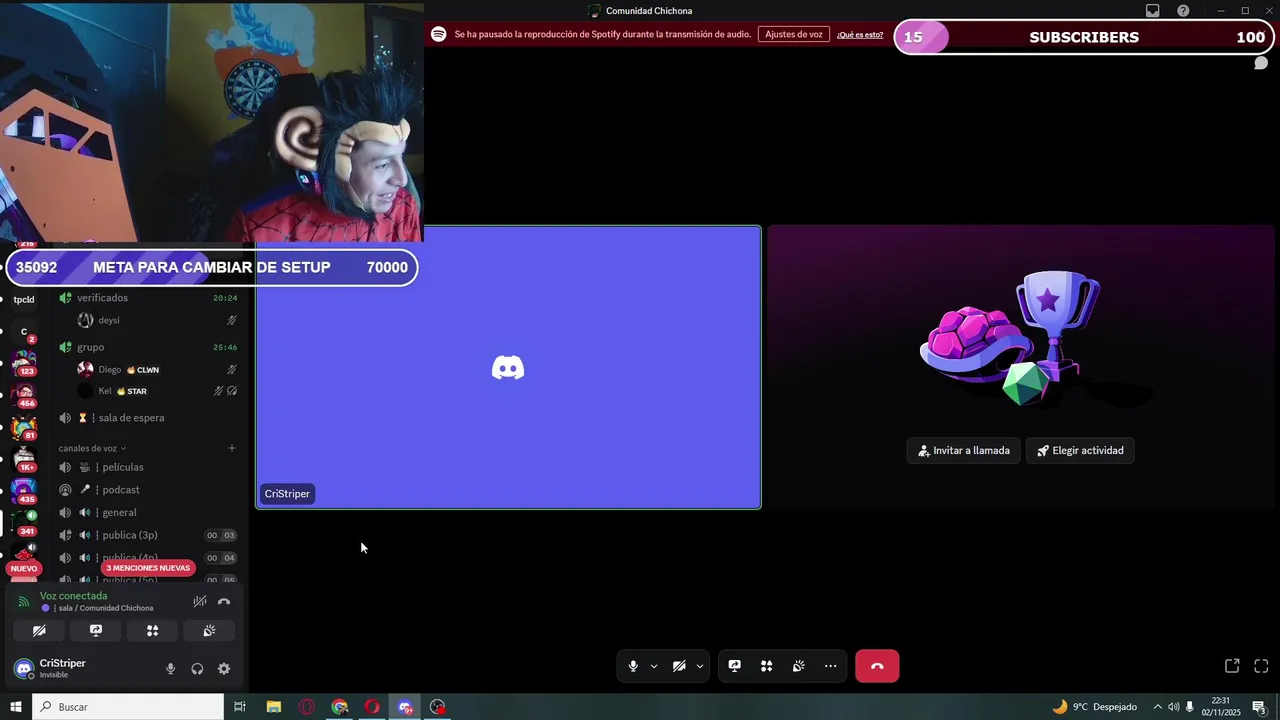Open Windows Start menu
This screenshot has width=1280, height=720.
16,707
